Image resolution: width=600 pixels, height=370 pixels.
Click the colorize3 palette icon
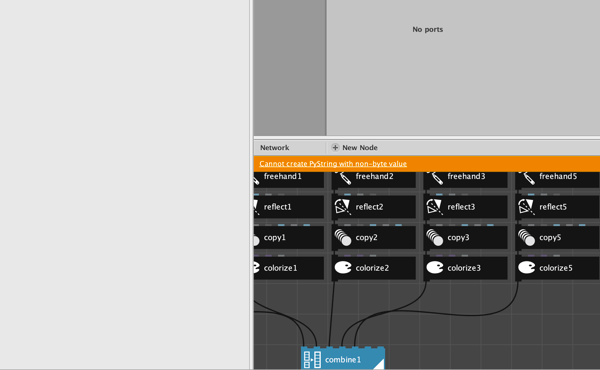(435, 267)
